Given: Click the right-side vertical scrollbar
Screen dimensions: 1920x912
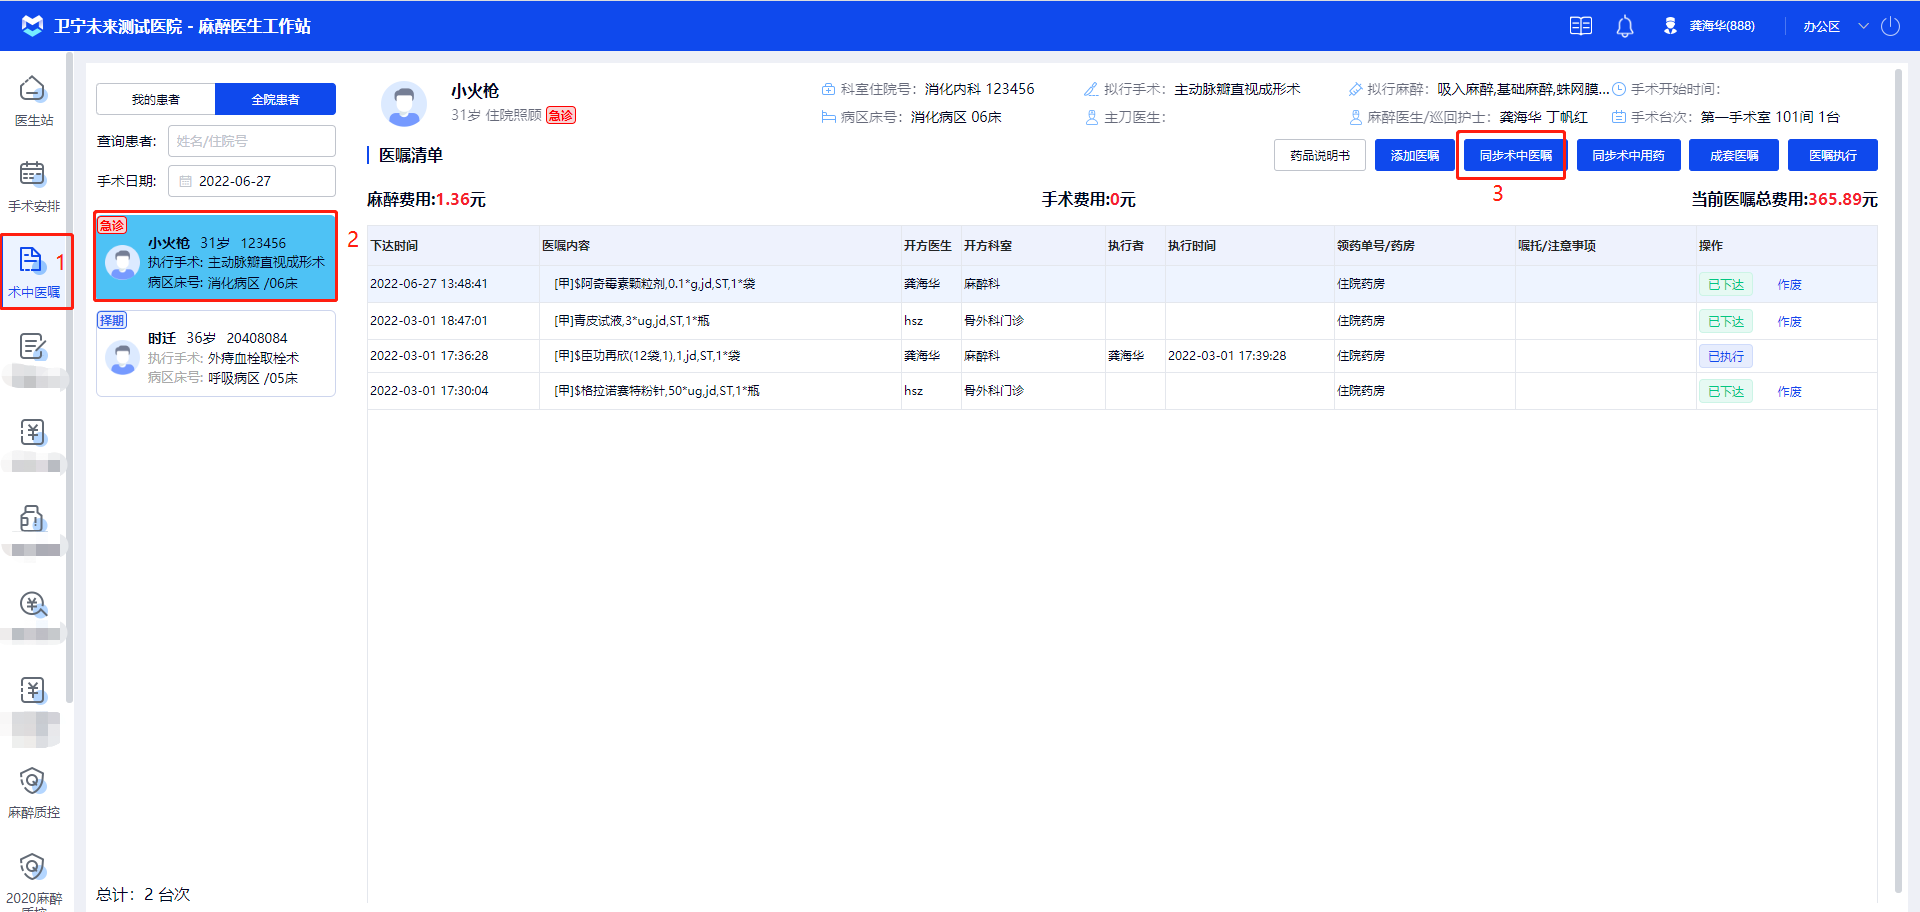Looking at the screenshot, I should (1898, 480).
